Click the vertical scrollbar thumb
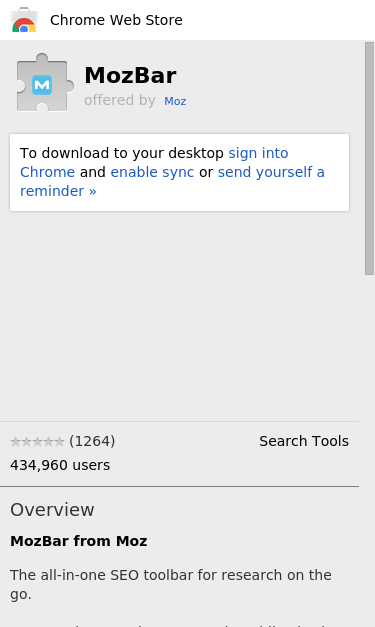This screenshot has height=627, width=375. pyautogui.click(x=369, y=158)
